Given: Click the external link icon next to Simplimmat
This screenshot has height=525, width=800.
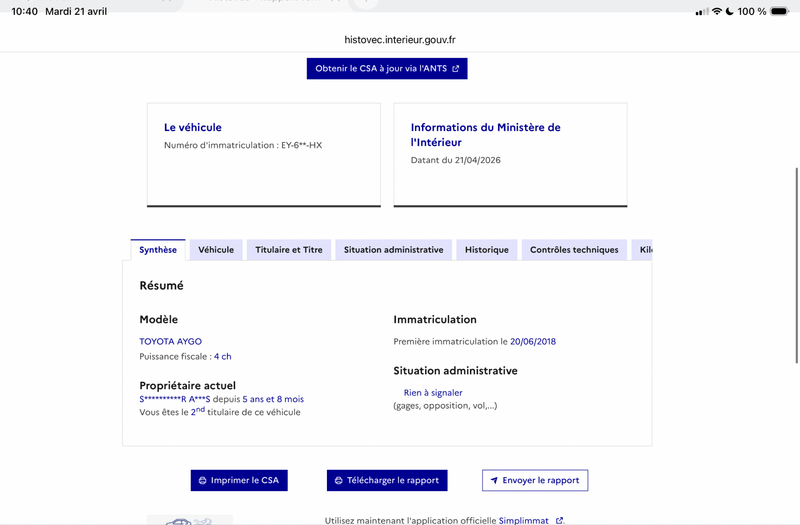Looking at the screenshot, I should coord(559,520).
